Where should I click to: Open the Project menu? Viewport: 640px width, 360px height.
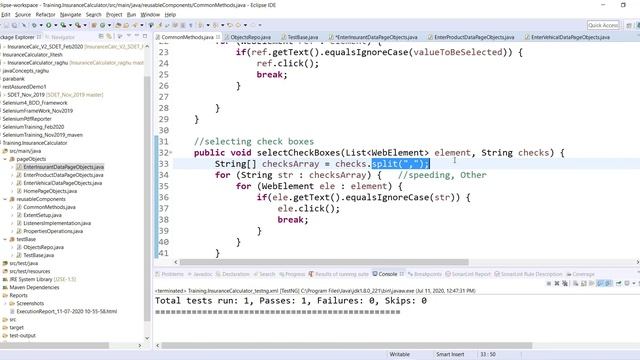point(114,15)
